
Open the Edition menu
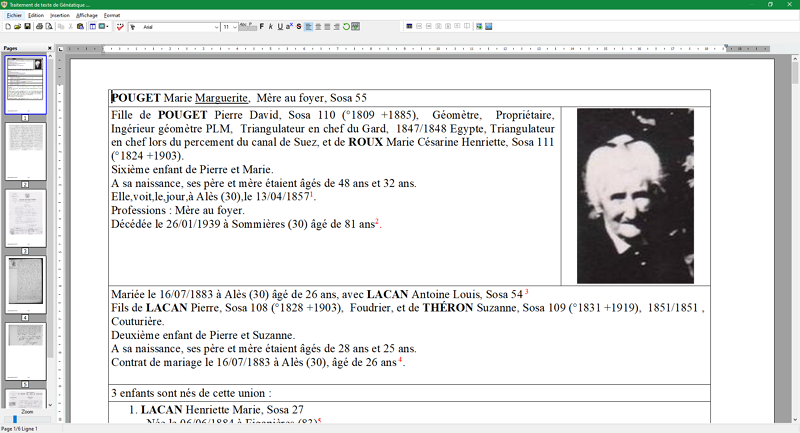pos(36,15)
